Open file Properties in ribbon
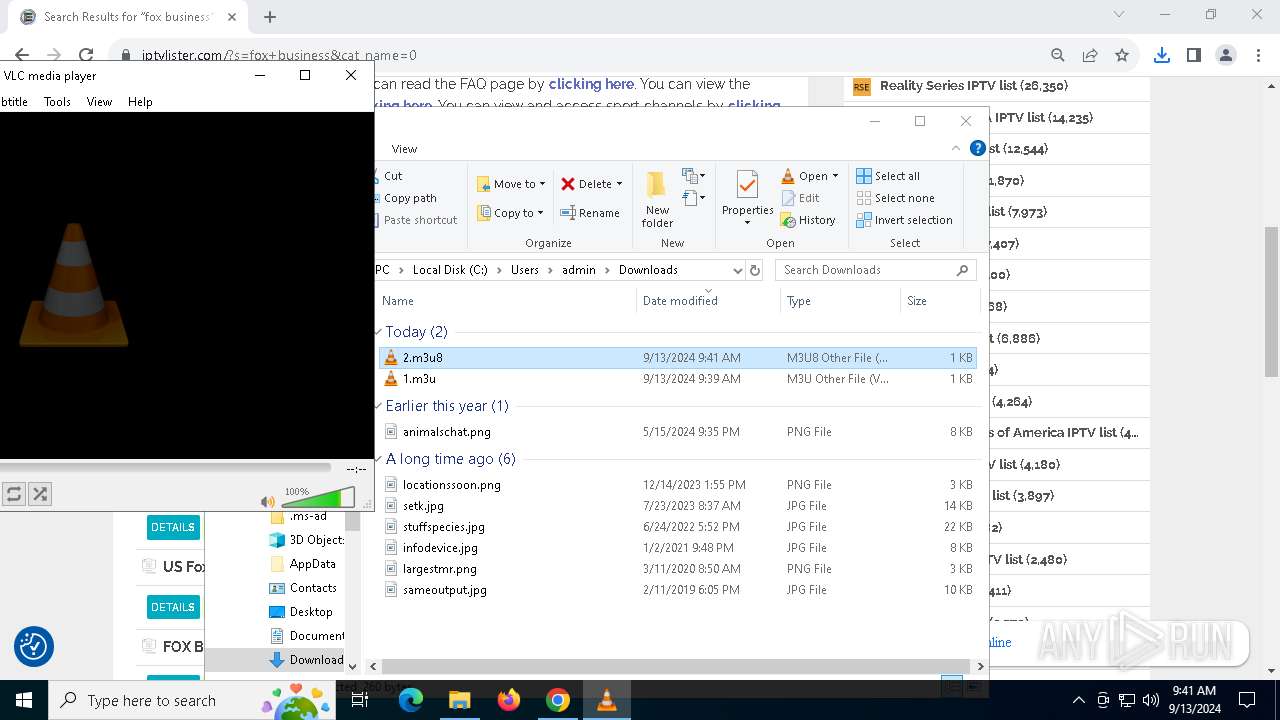The width and height of the screenshot is (1280, 720). click(x=747, y=199)
